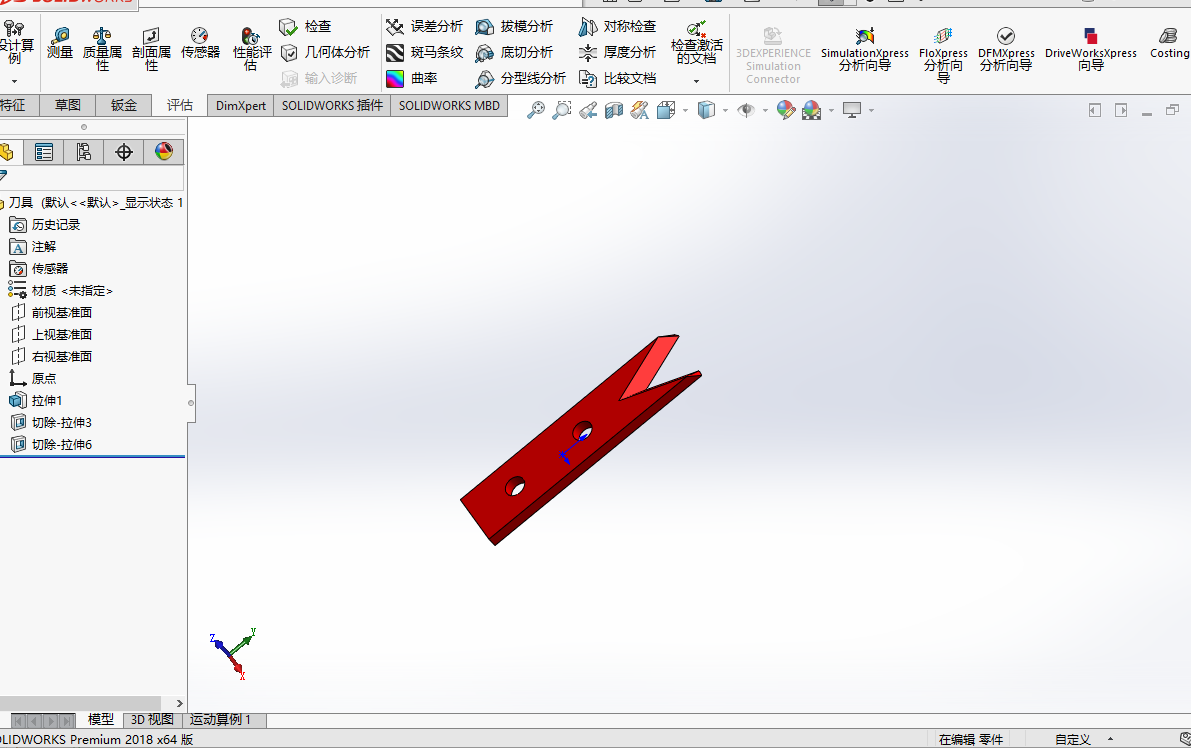Image resolution: width=1191 pixels, height=748 pixels.
Task: Select 前视基准面 plane
Action: pyautogui.click(x=51, y=313)
